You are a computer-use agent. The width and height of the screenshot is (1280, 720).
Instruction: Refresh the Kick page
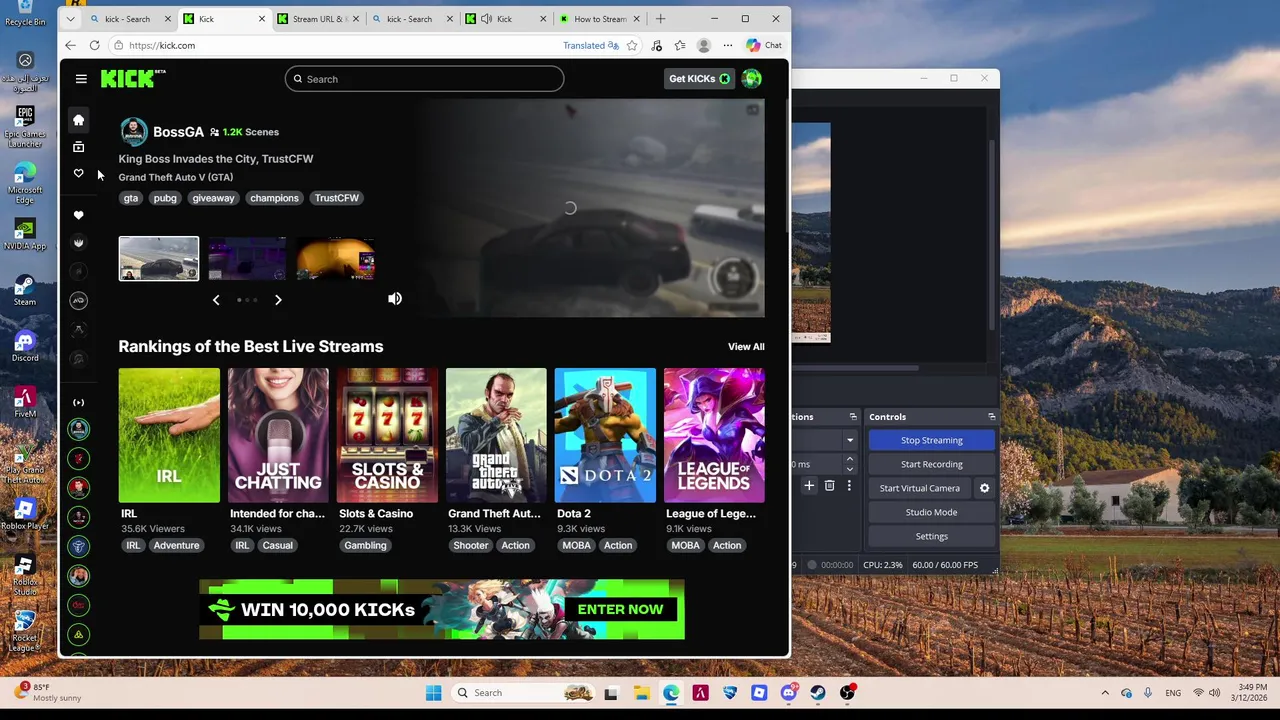click(94, 45)
